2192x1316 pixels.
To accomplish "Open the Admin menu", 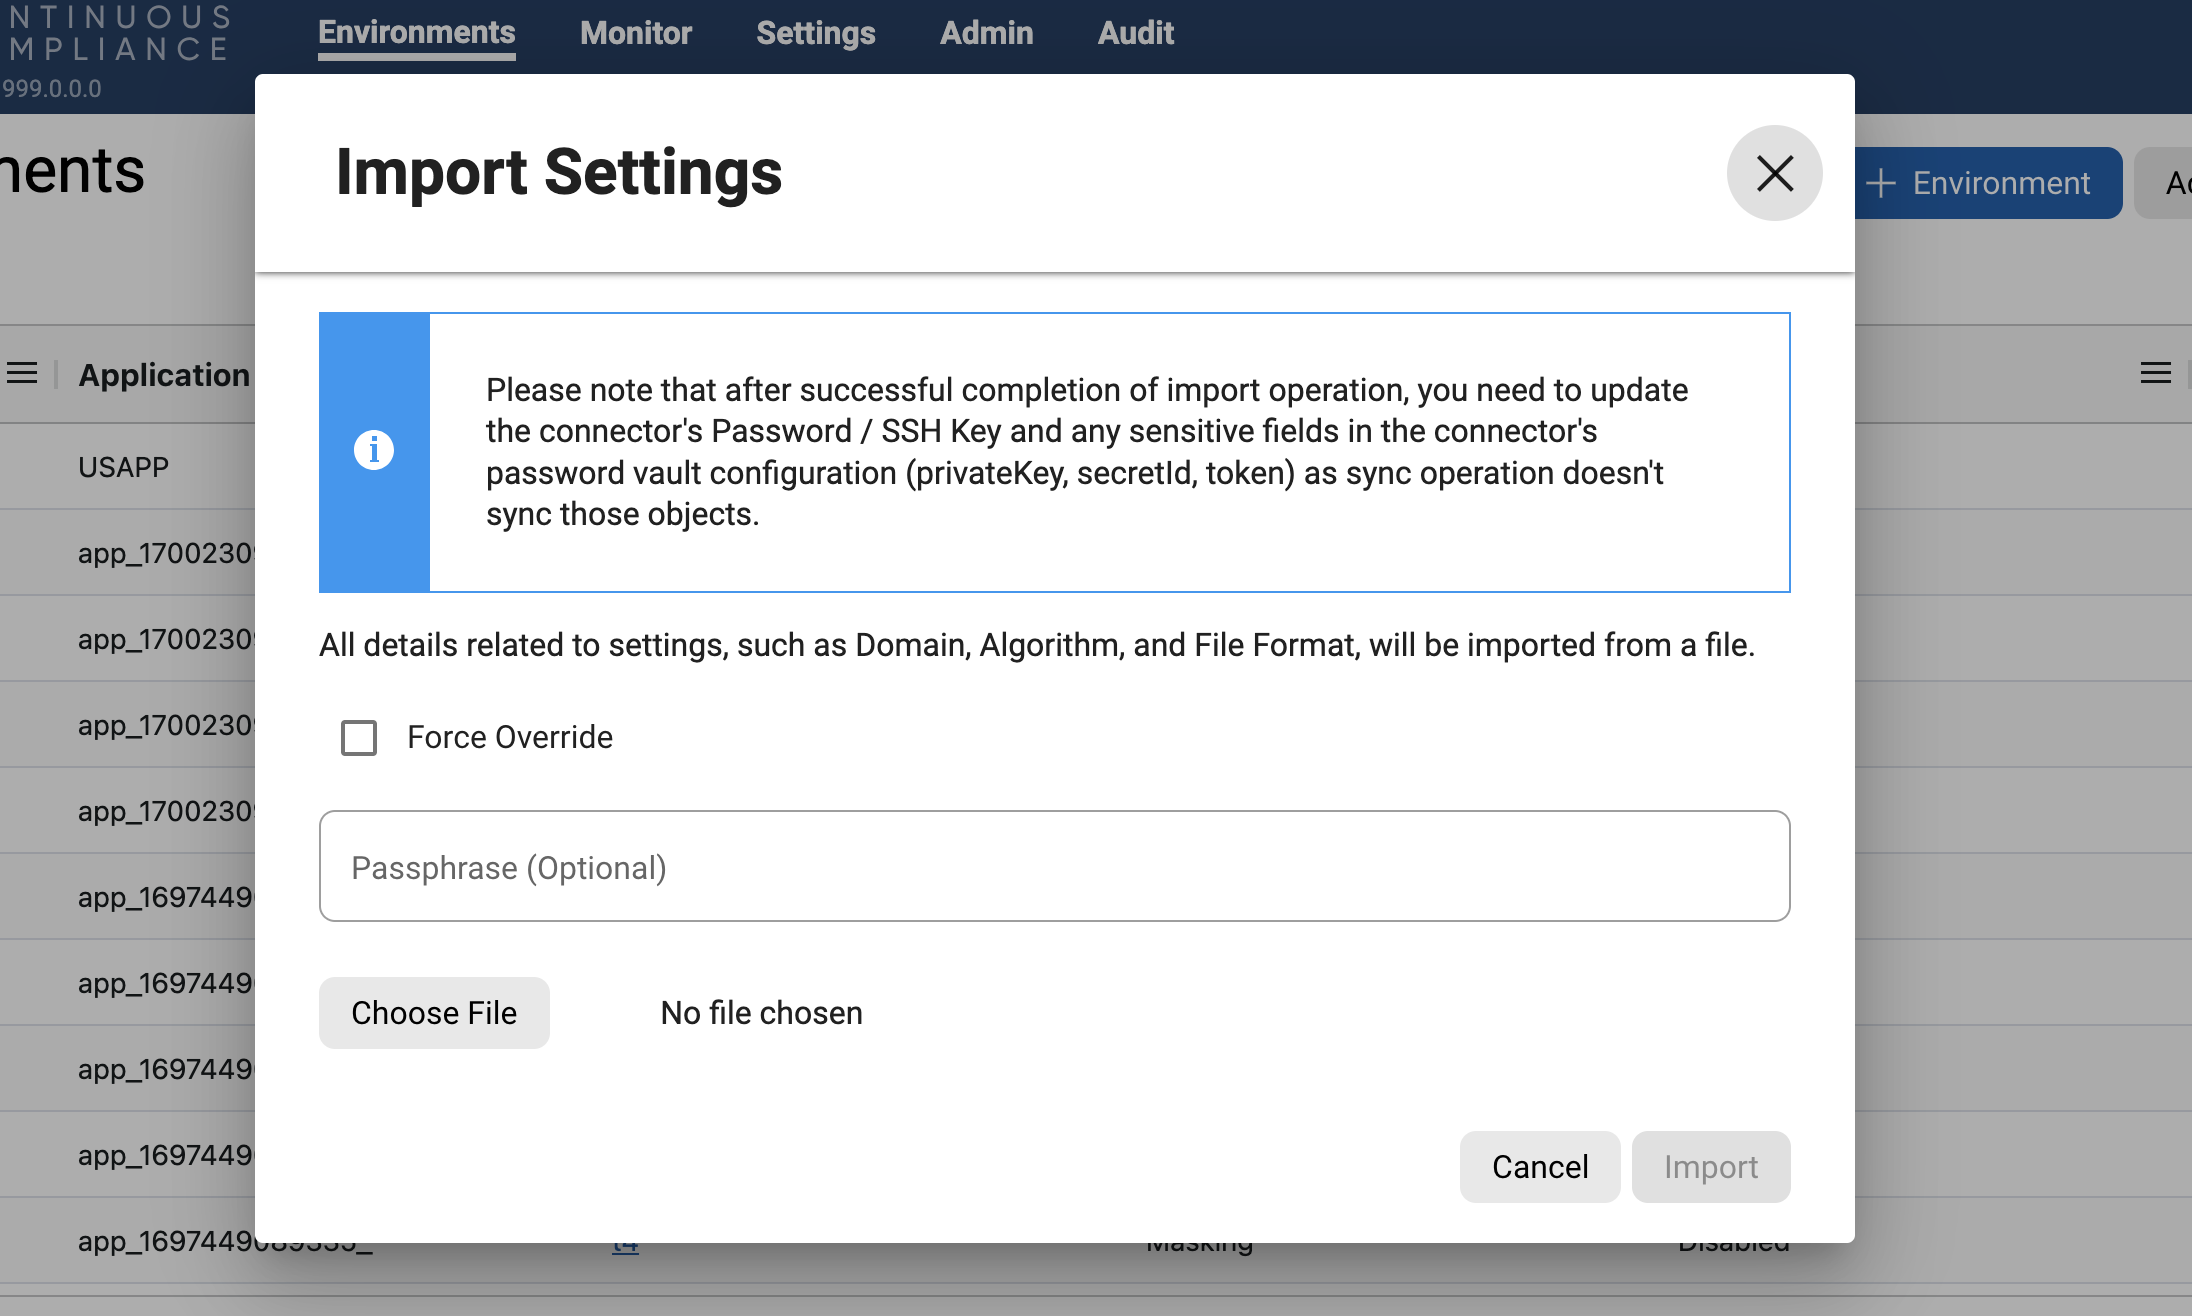I will tap(985, 32).
